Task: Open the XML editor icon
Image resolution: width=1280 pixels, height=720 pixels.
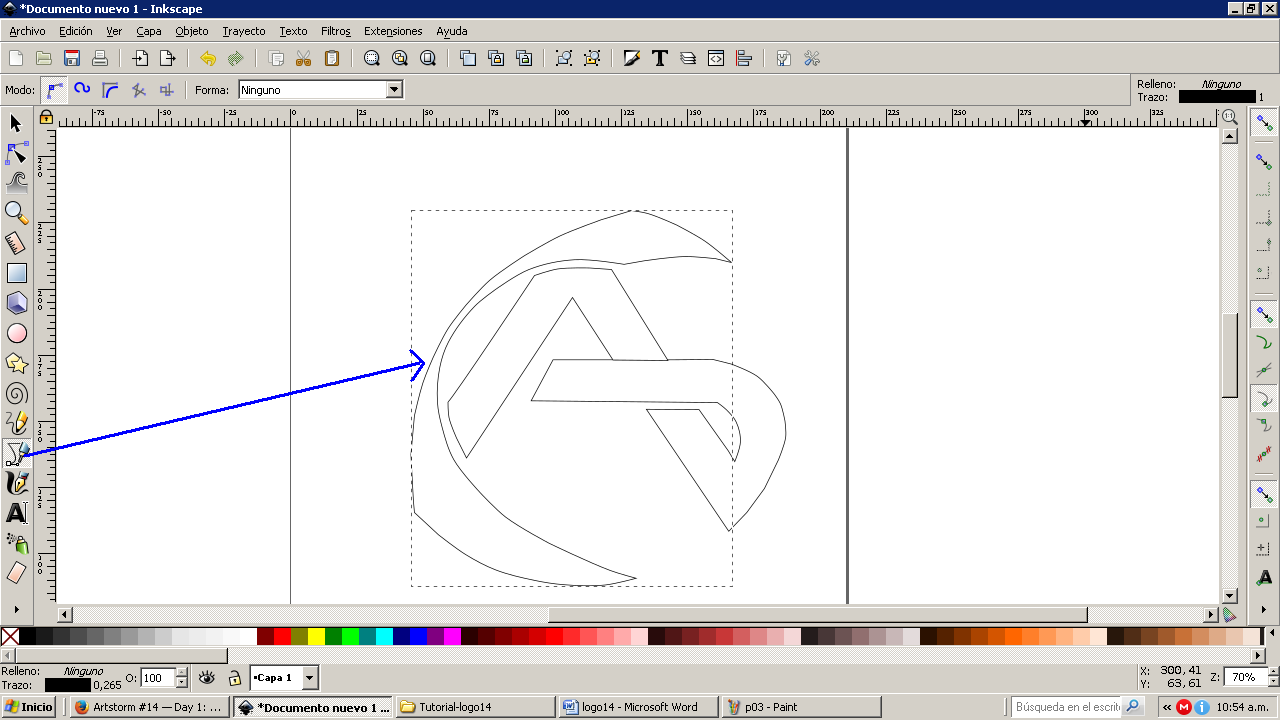Action: pyautogui.click(x=716, y=58)
